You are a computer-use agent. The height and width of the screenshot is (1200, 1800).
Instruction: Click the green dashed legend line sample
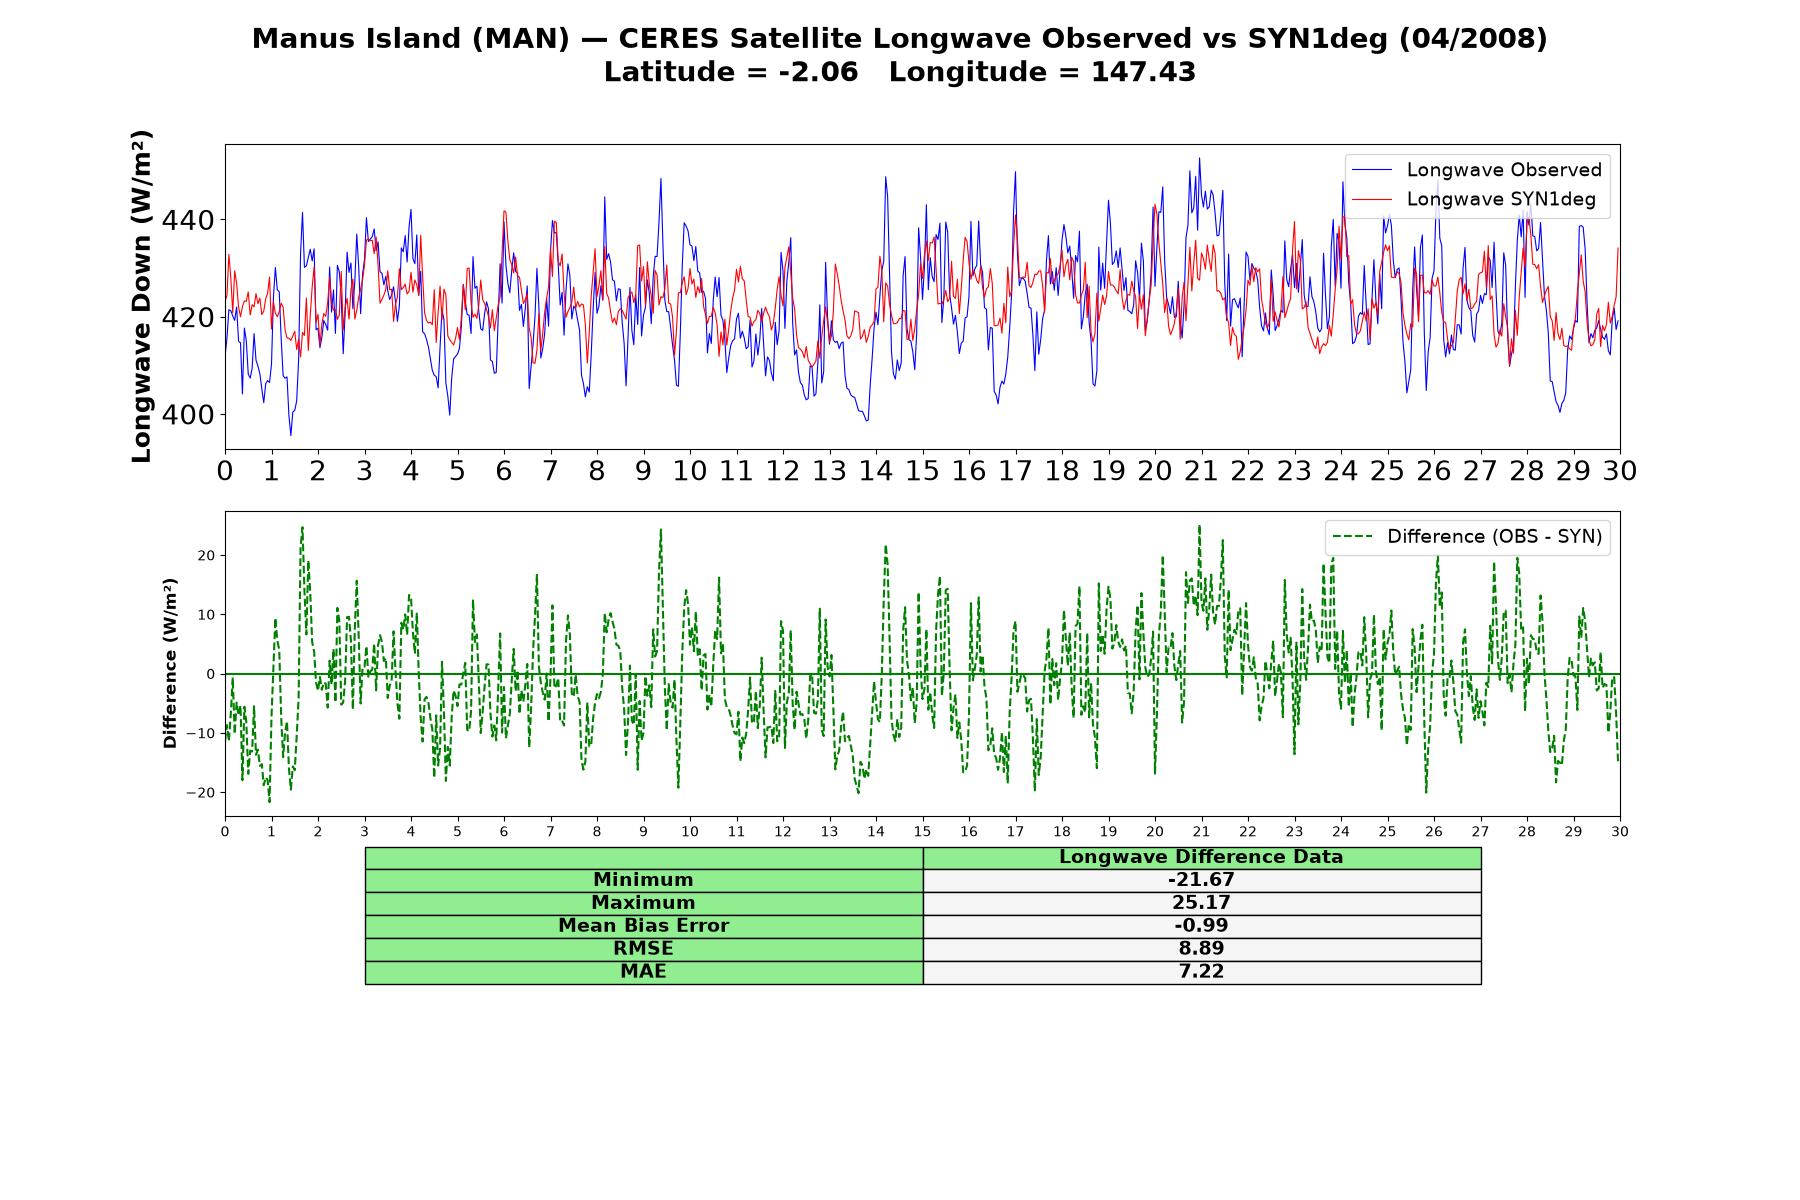click(x=1352, y=537)
